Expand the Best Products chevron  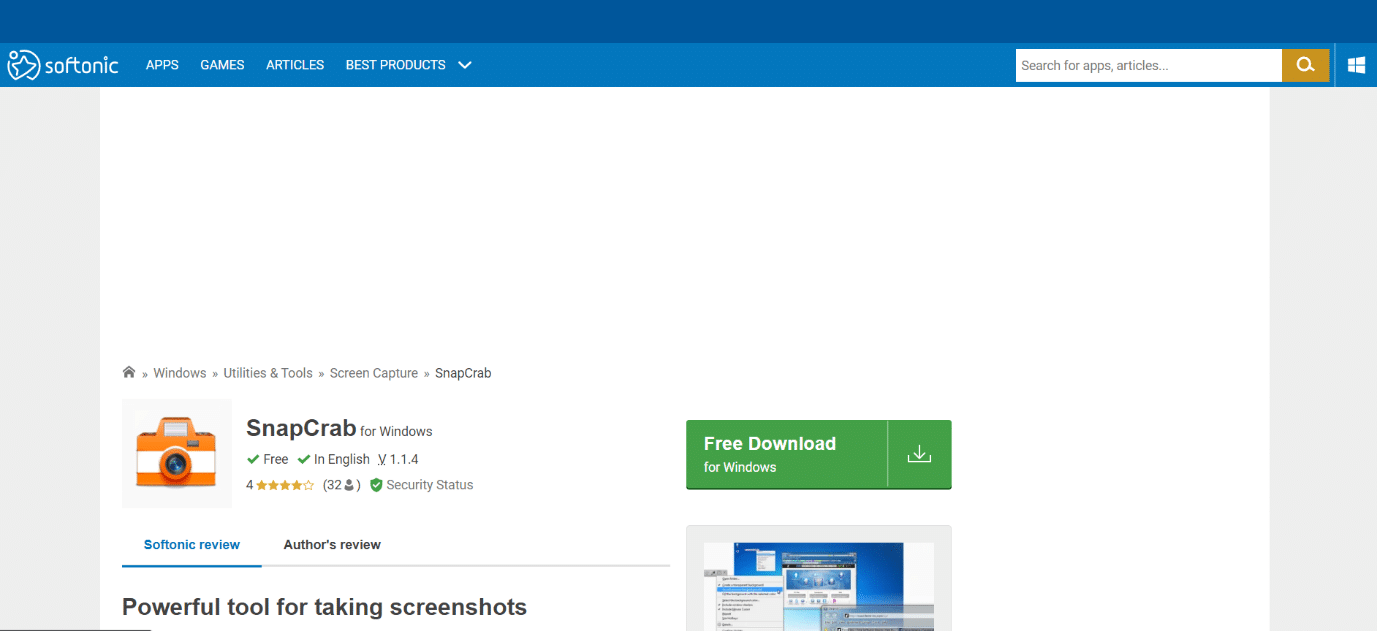[x=465, y=65]
